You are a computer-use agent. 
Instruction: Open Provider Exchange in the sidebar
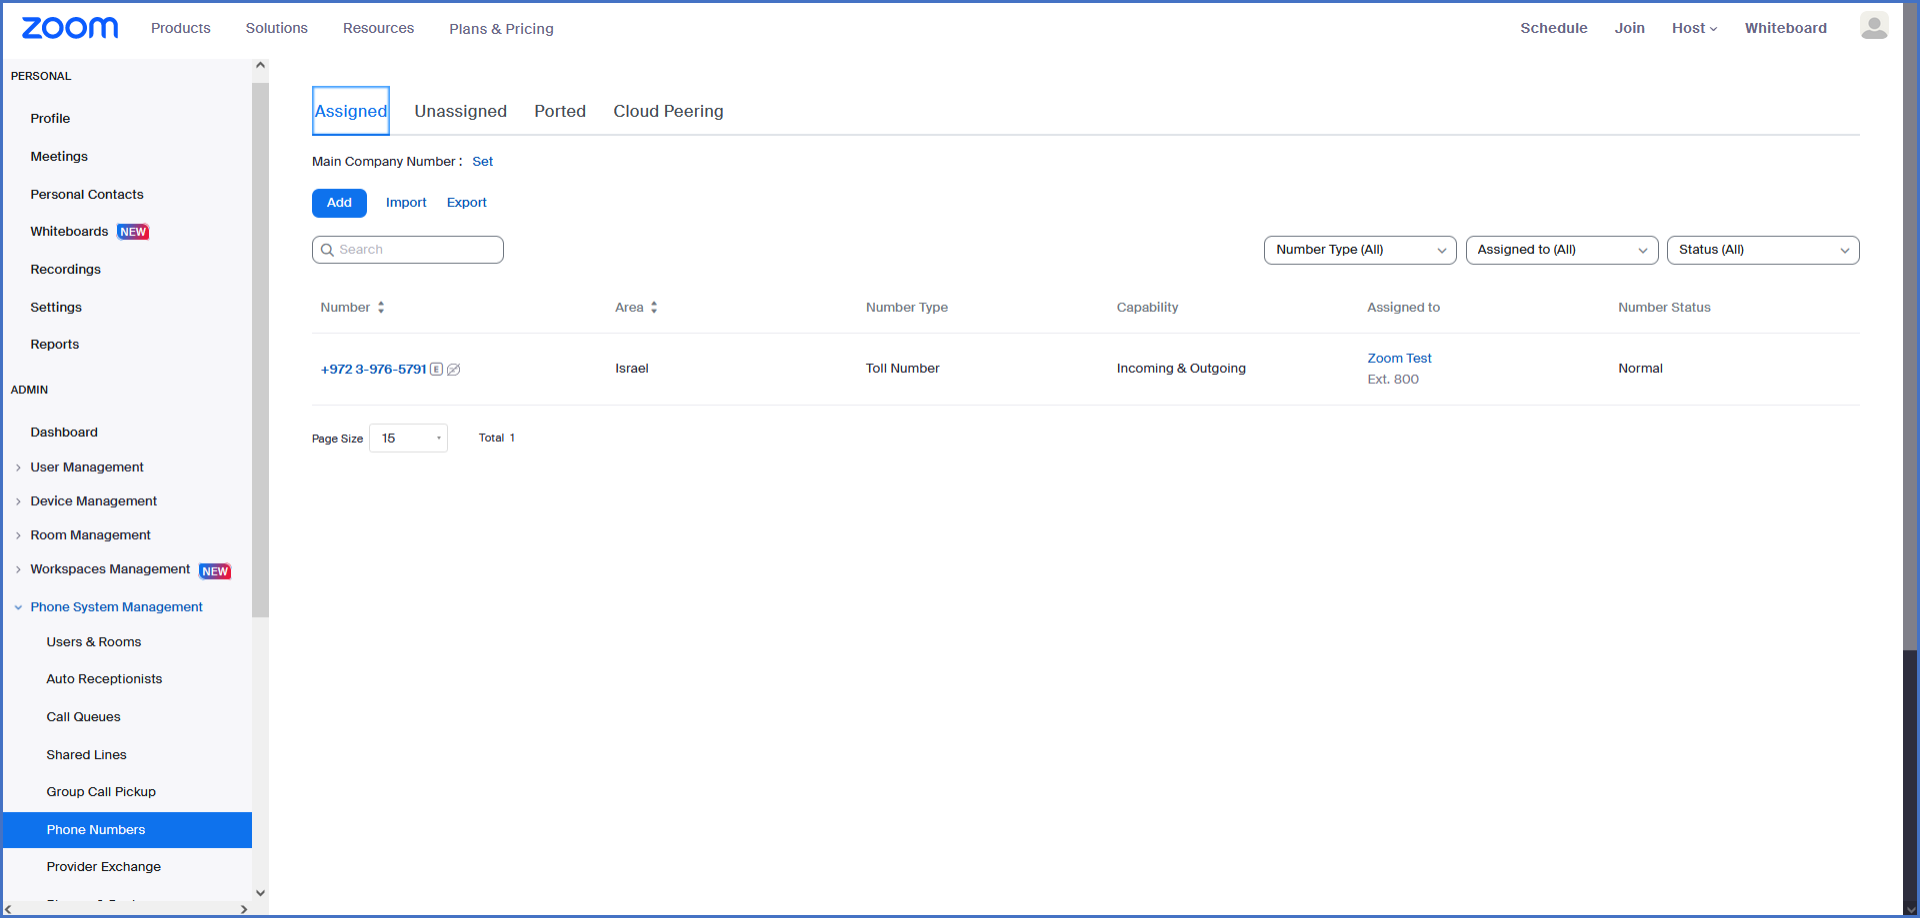[x=103, y=867]
